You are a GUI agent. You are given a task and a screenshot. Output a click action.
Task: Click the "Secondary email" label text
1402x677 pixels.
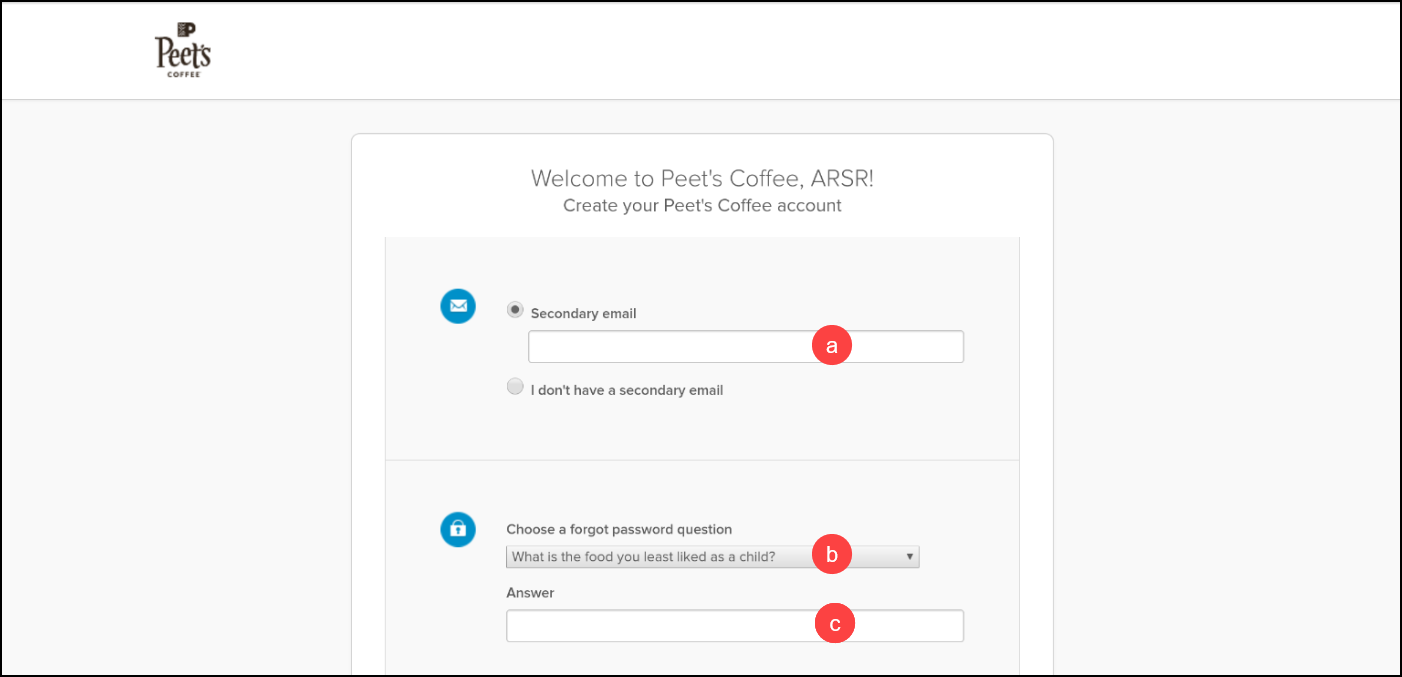tap(584, 313)
